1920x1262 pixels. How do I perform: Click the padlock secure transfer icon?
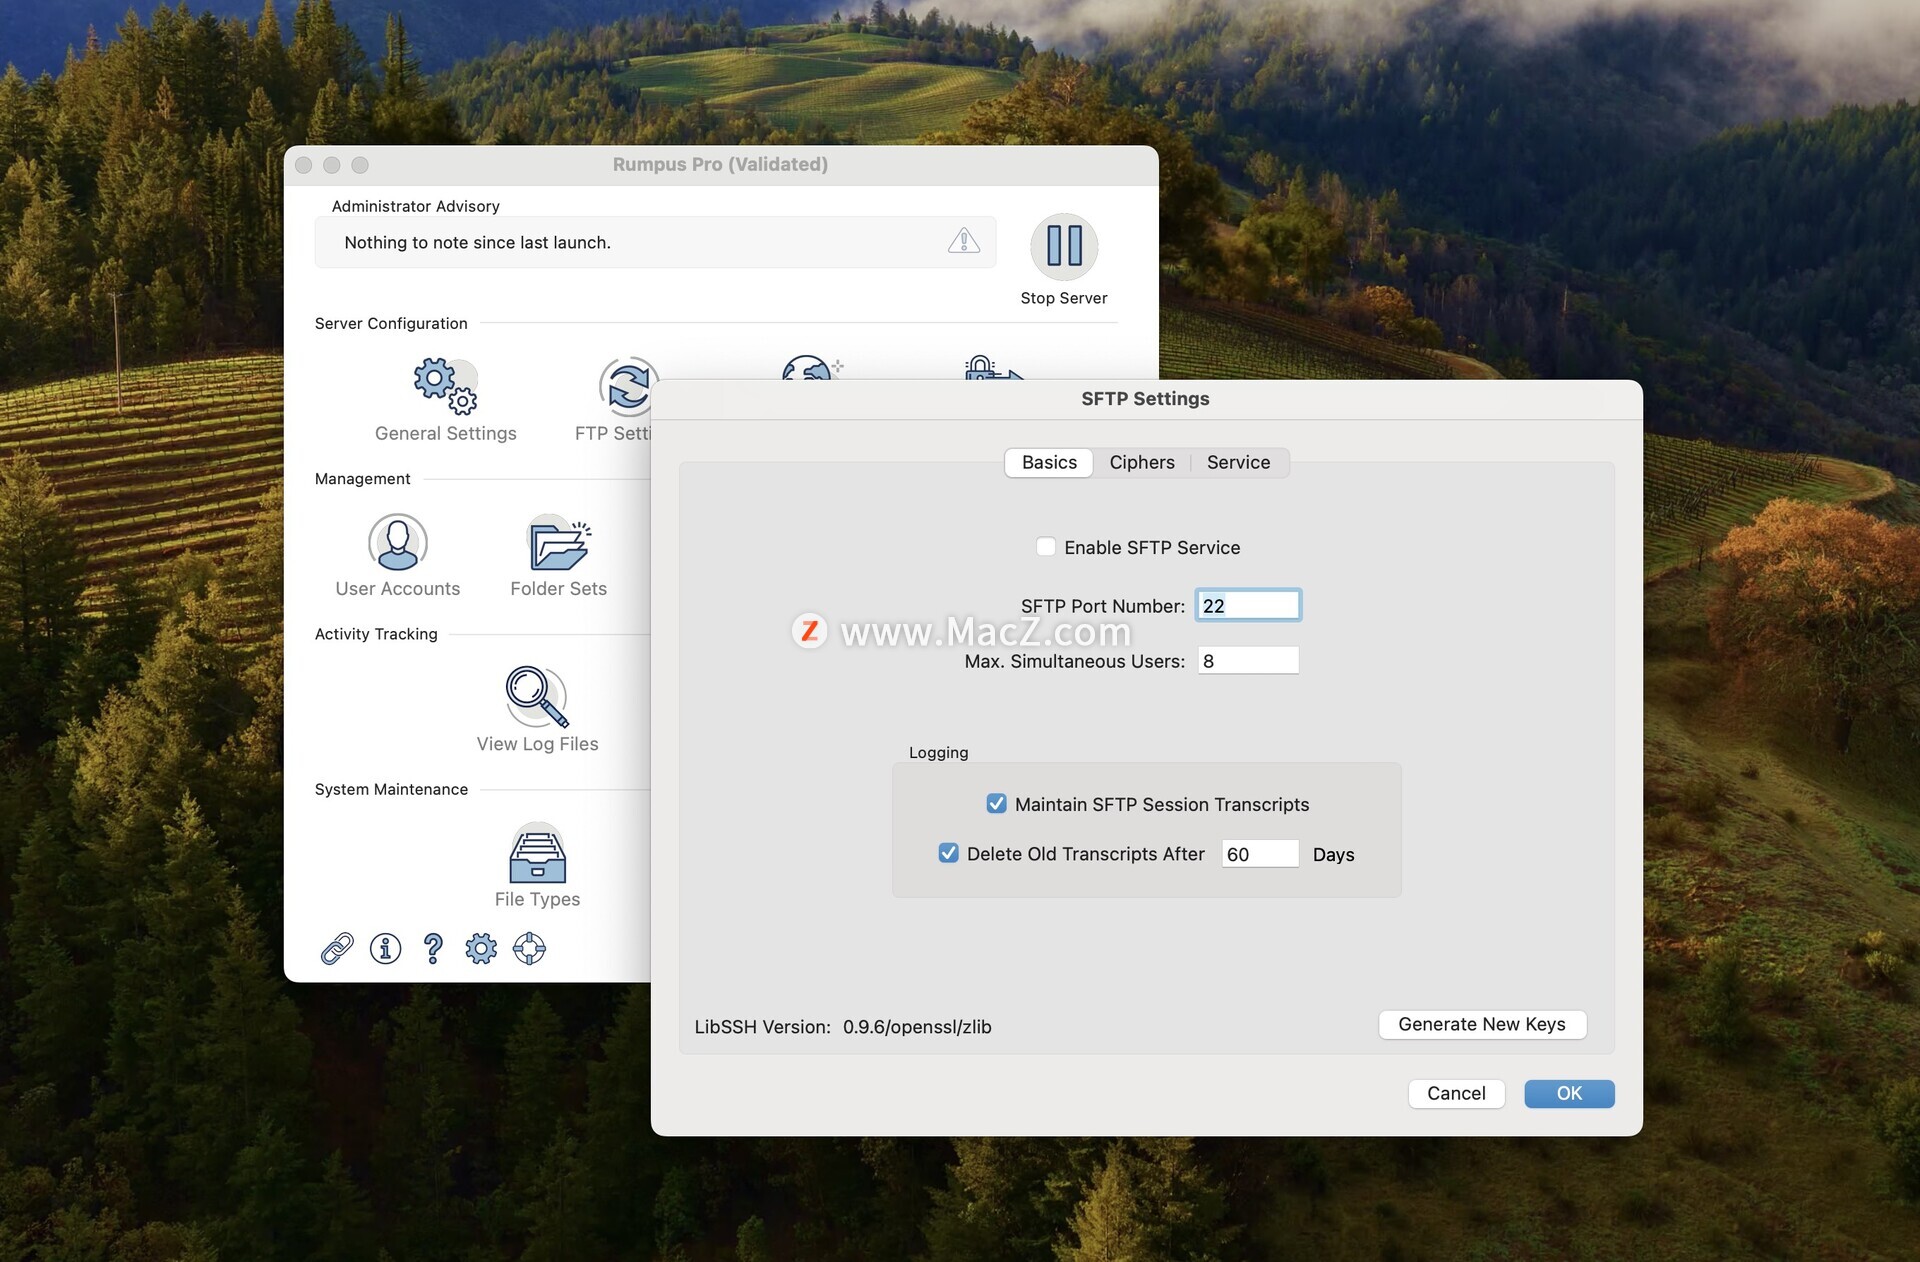tap(993, 367)
